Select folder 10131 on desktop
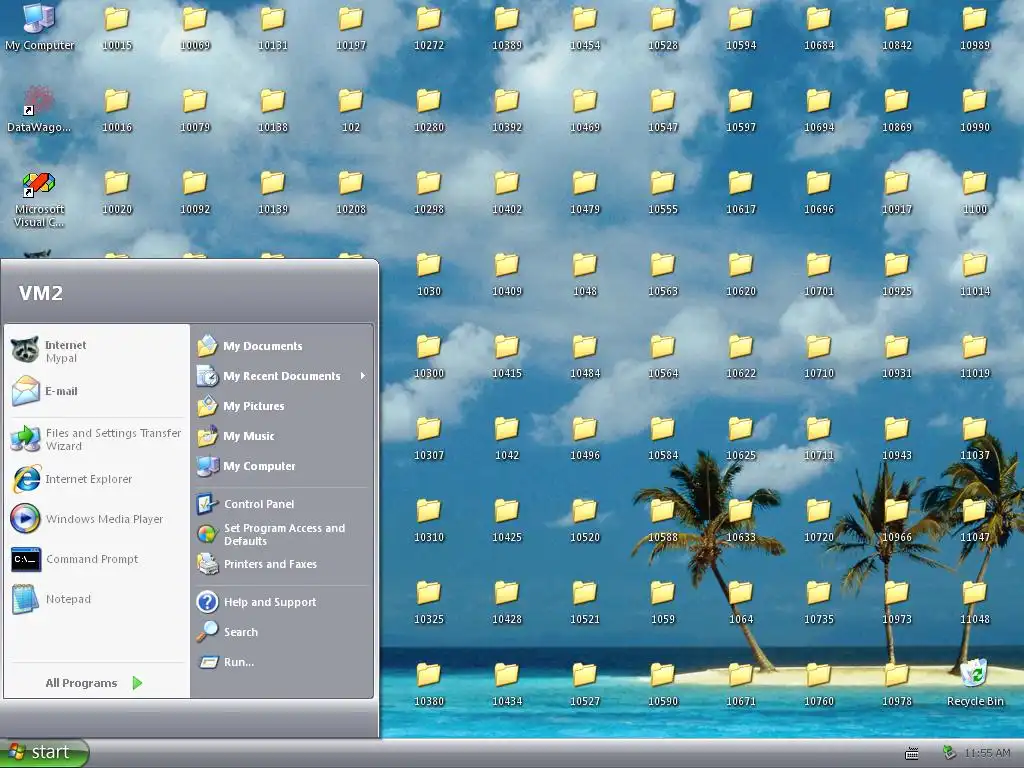The image size is (1024, 768). pos(273,27)
